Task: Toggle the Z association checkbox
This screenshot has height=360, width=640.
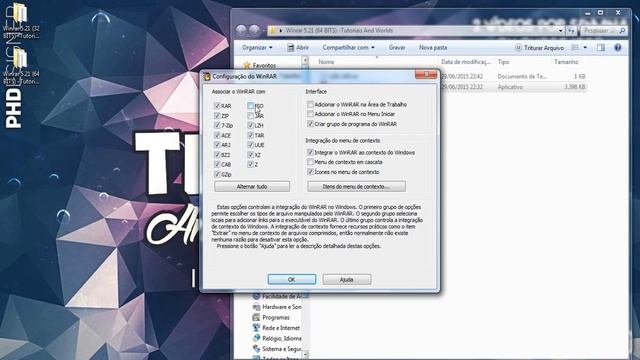Action: 250,164
